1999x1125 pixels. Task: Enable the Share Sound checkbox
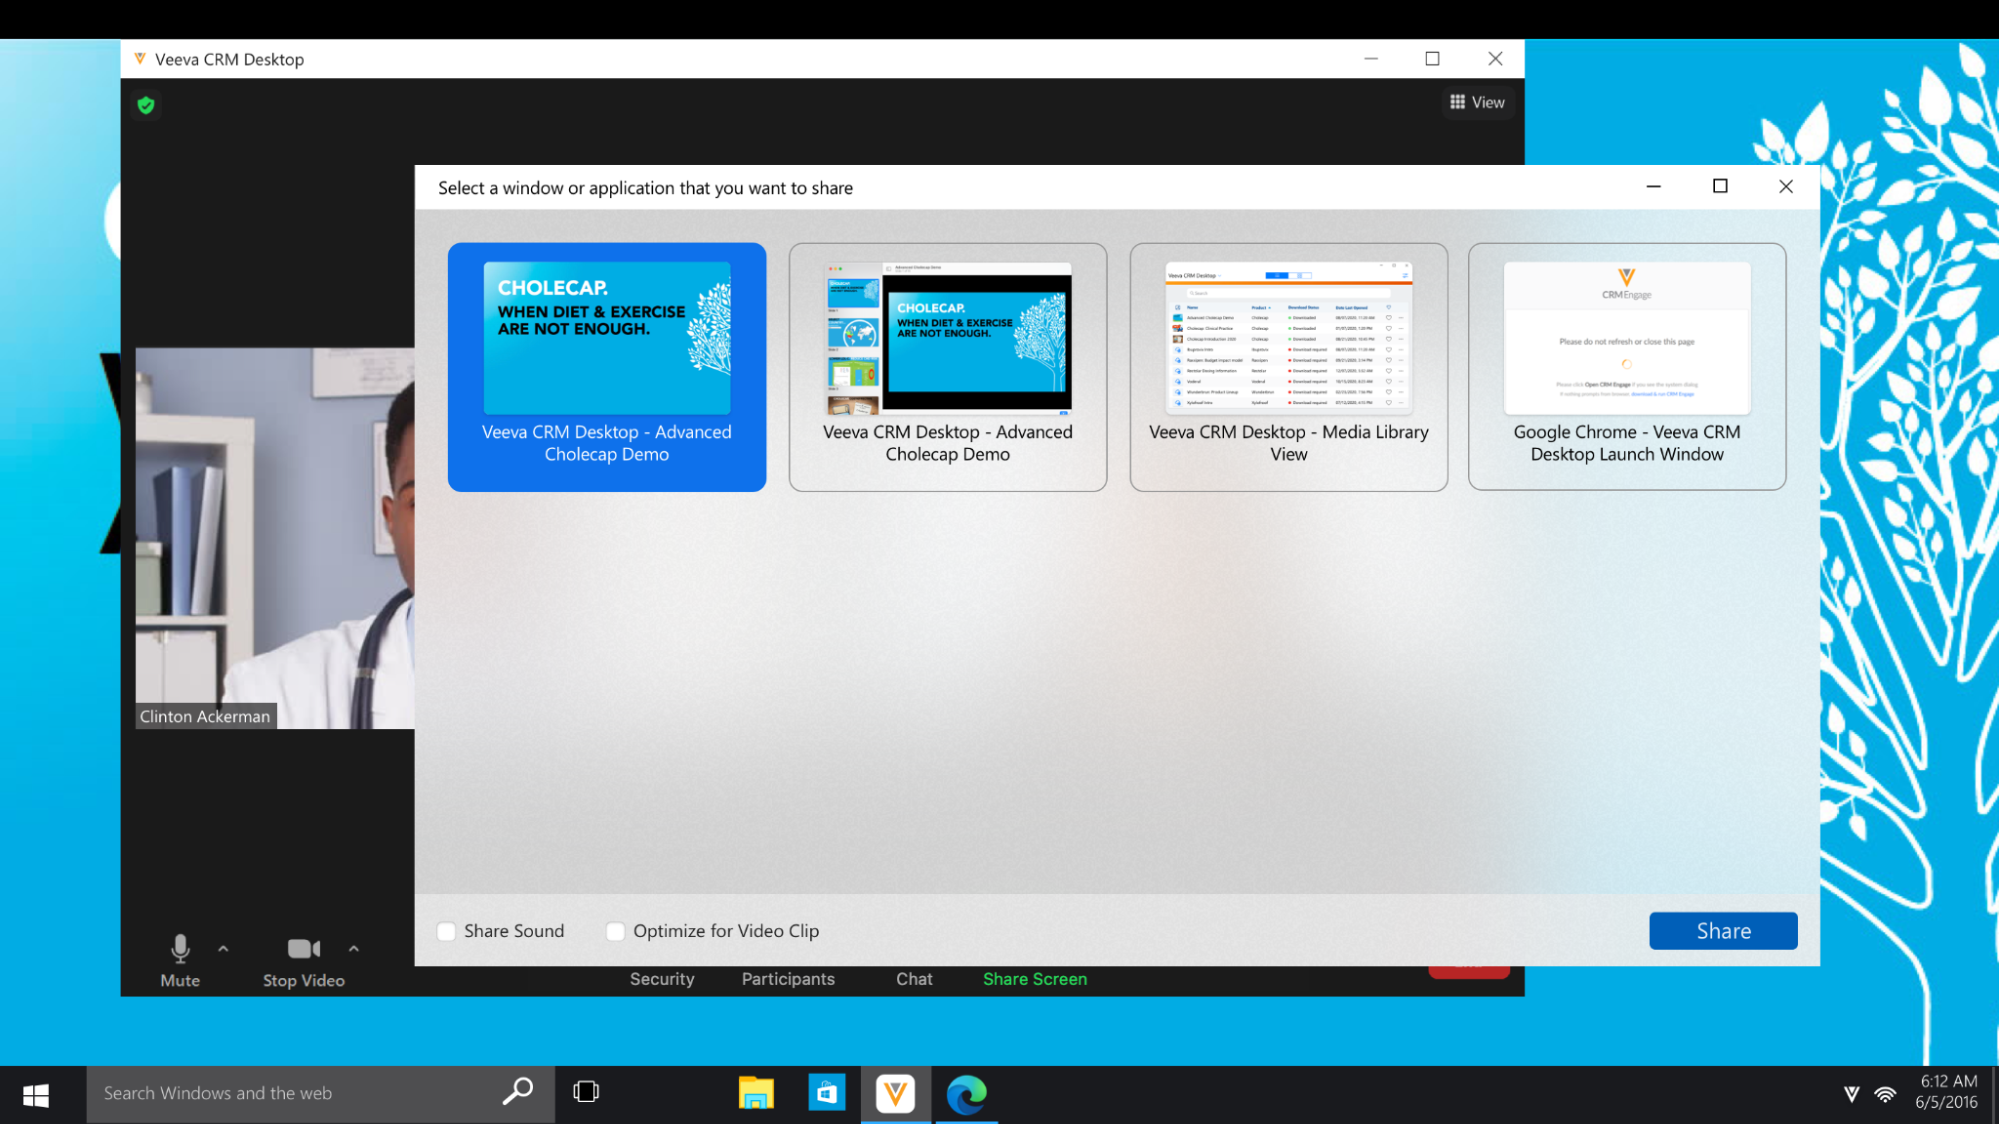[447, 931]
